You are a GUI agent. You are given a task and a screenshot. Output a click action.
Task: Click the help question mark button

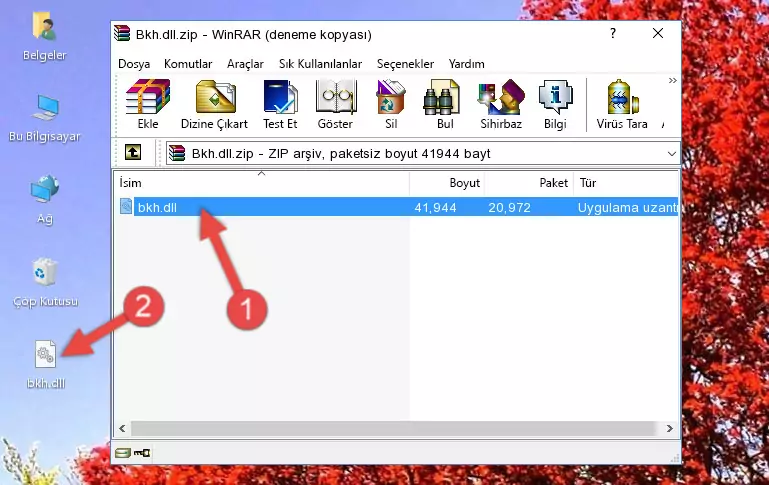pyautogui.click(x=613, y=33)
